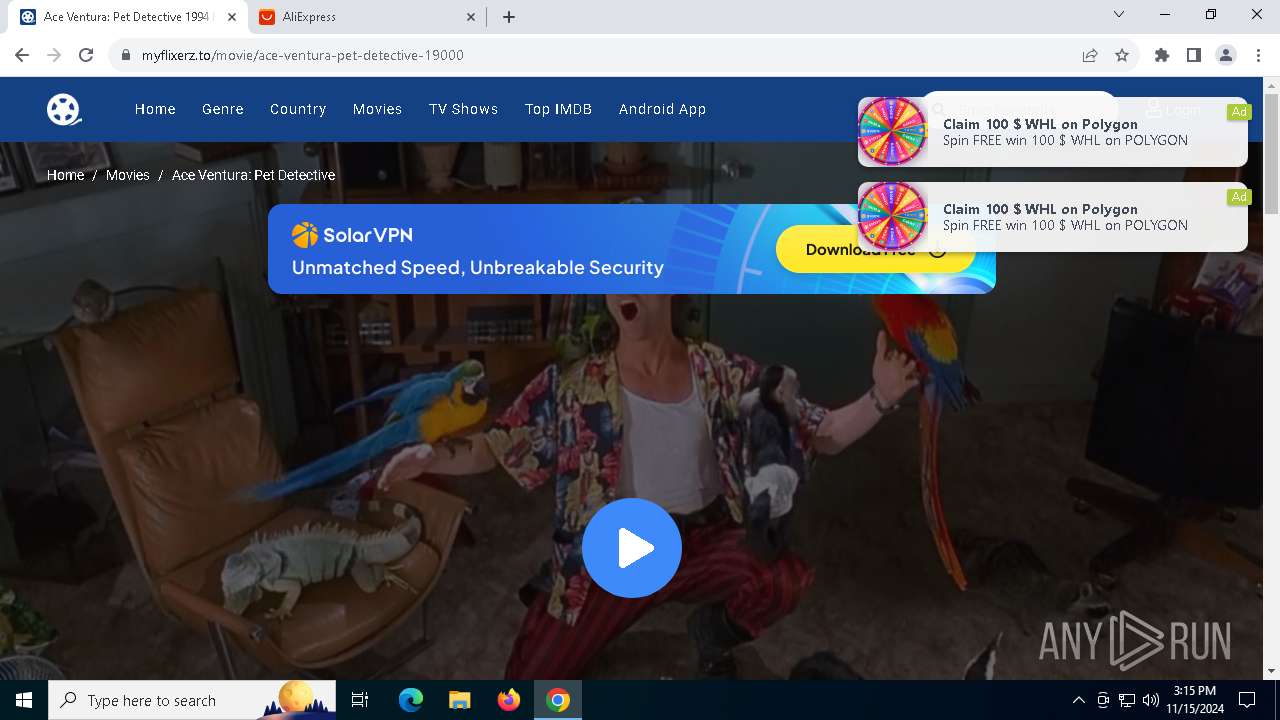Open the taskbar clock and date

[x=1195, y=700]
